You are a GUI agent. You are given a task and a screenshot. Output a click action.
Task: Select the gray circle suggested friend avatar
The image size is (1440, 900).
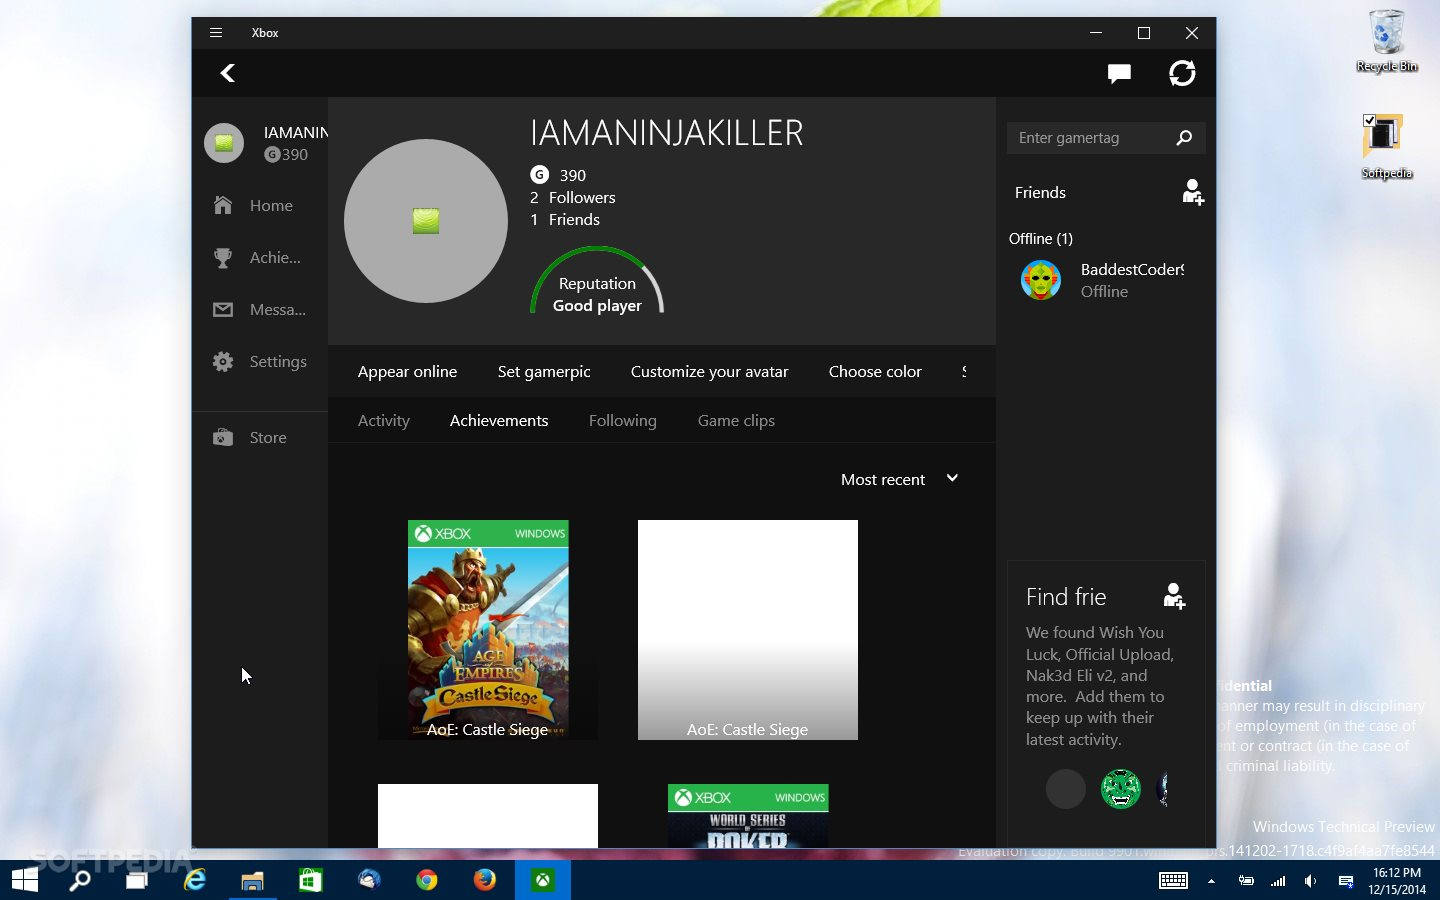click(x=1065, y=789)
